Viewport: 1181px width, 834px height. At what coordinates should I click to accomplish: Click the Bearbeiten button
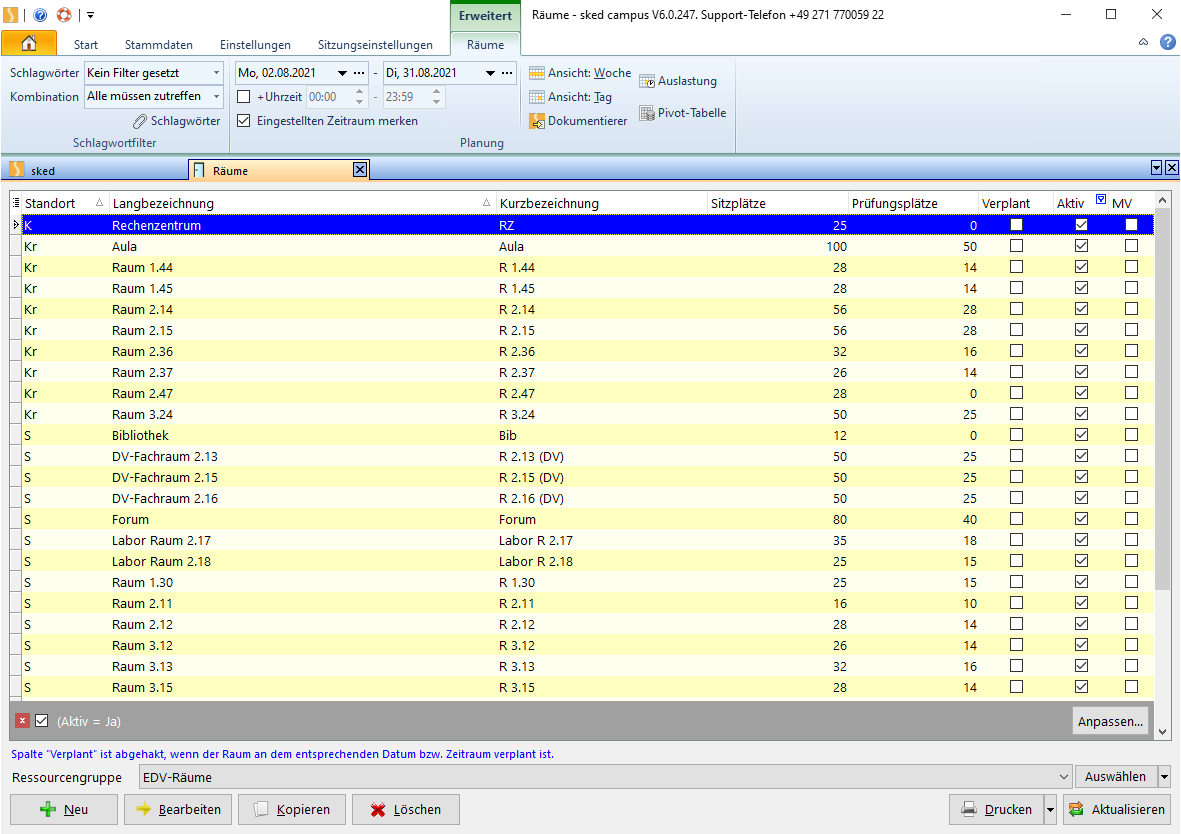pos(178,810)
